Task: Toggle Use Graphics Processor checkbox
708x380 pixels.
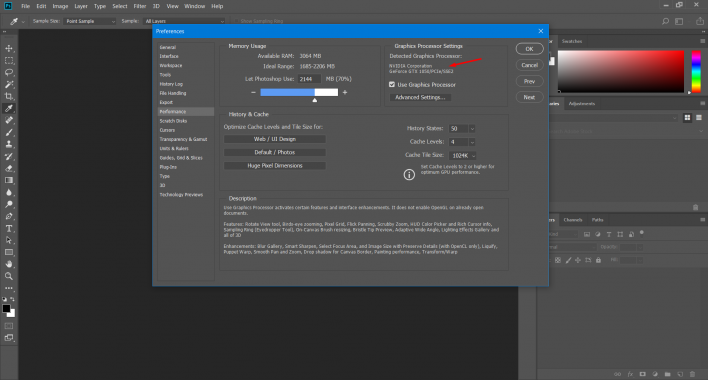Action: click(x=392, y=84)
